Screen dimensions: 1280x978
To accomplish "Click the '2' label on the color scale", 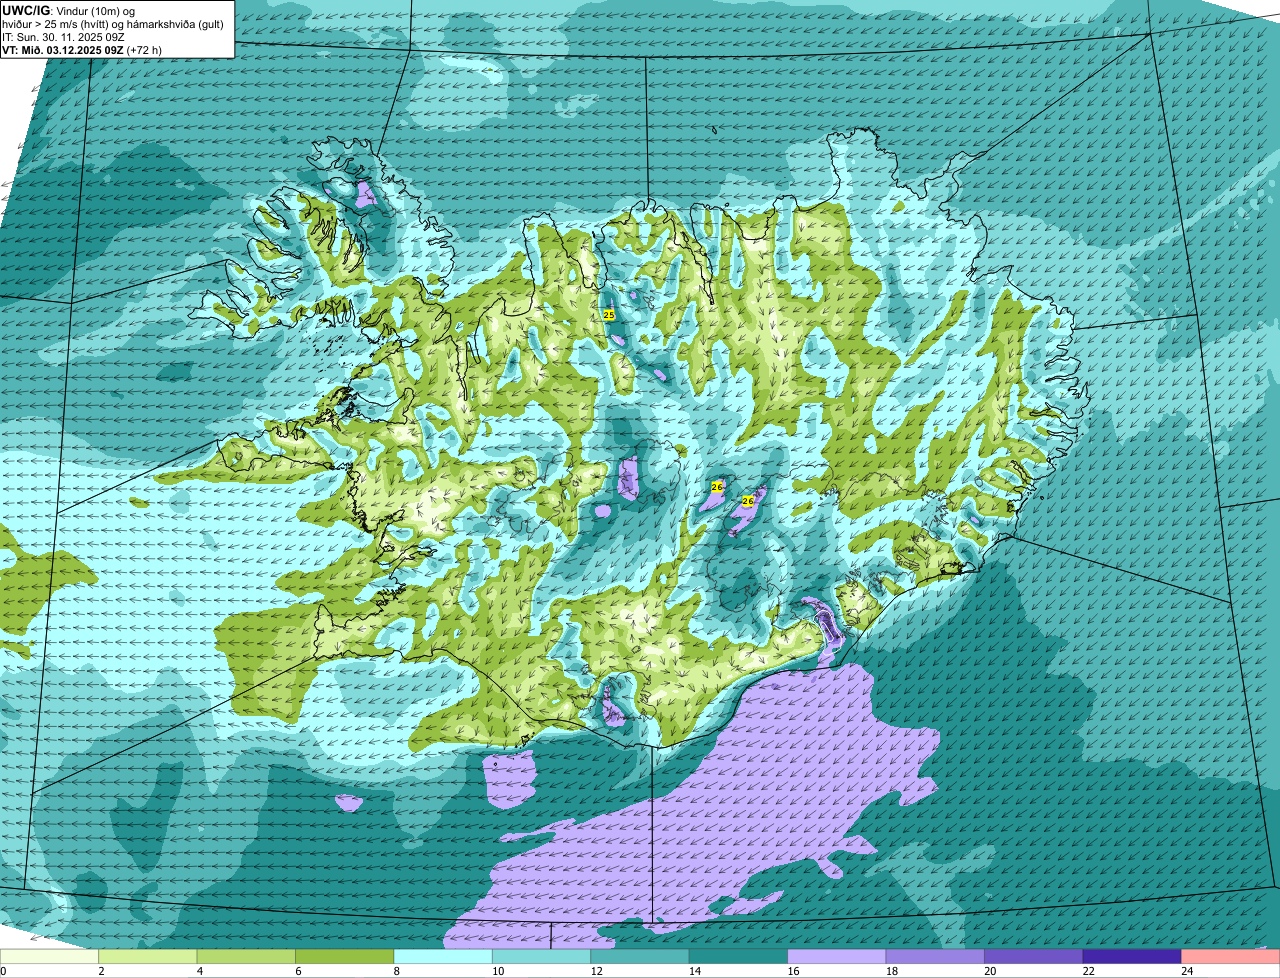I will (x=101, y=971).
